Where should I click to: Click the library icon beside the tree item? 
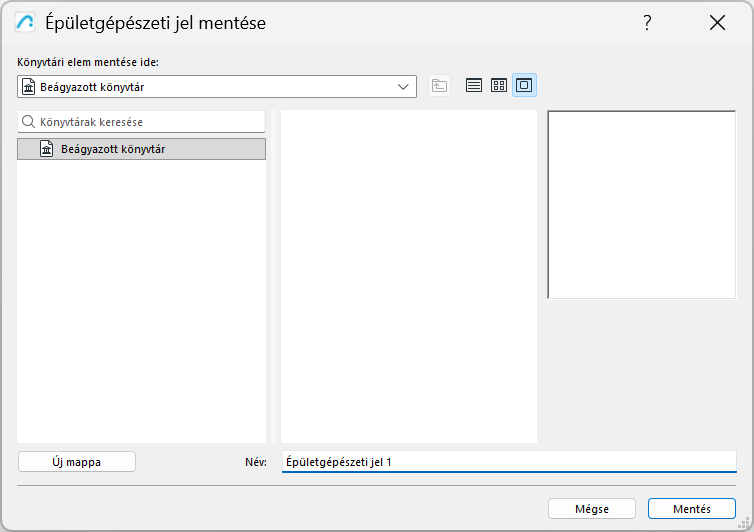pyautogui.click(x=46, y=149)
